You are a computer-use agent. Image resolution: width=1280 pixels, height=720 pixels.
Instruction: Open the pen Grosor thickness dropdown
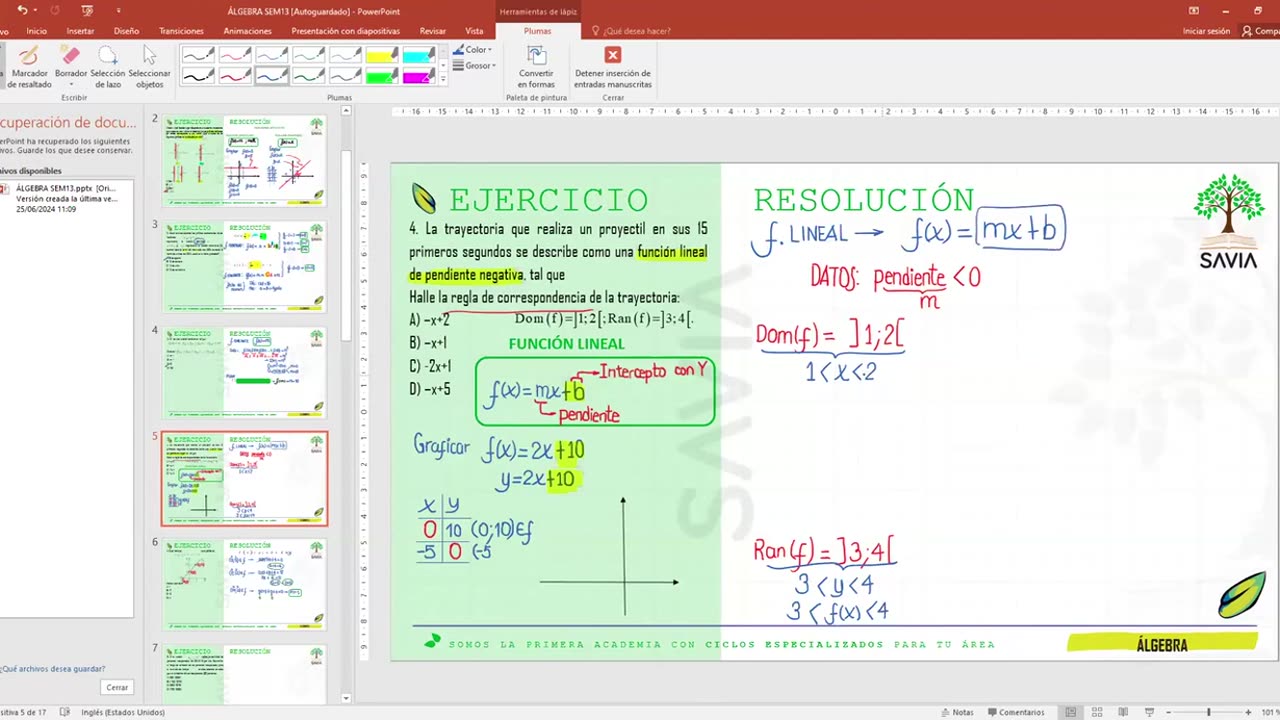473,66
